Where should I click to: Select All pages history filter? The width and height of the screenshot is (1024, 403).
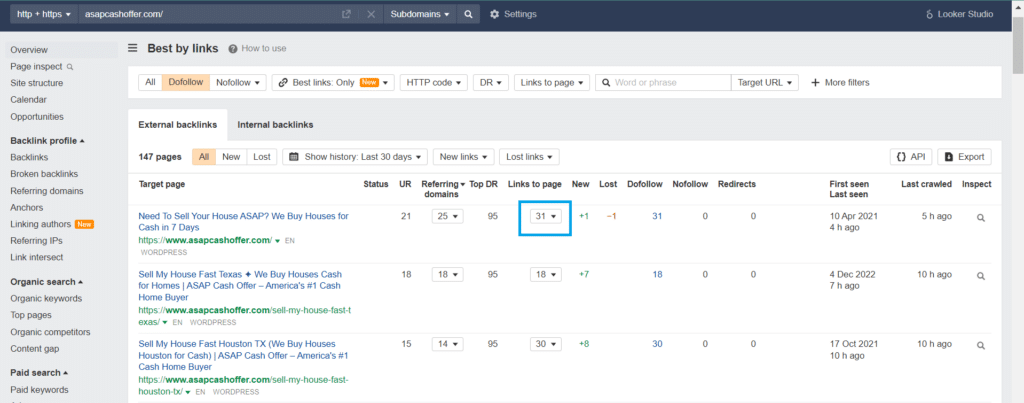(x=204, y=157)
